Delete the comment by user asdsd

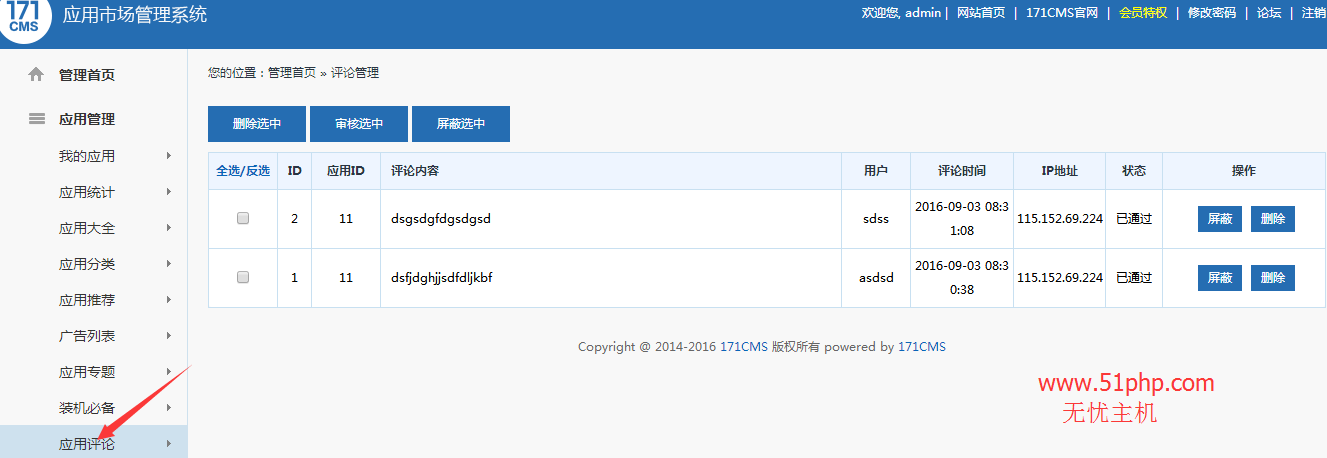click(1273, 278)
